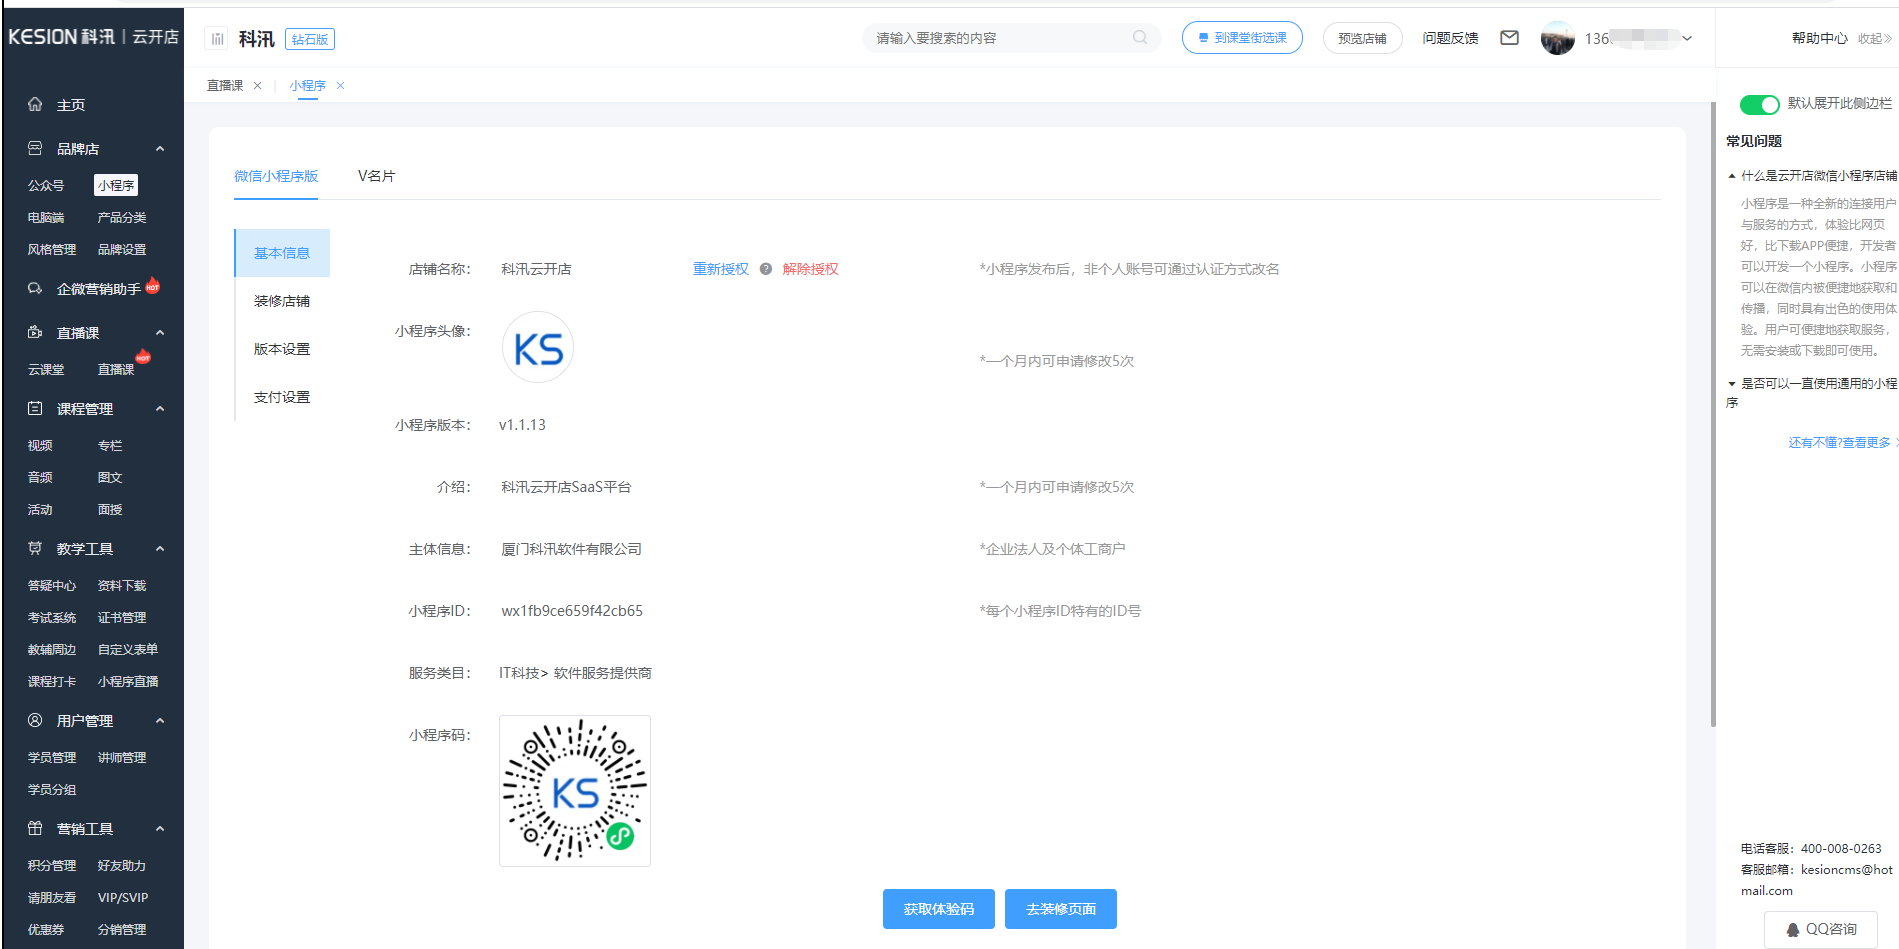Click the 去装修页面 button
Image resolution: width=1899 pixels, height=949 pixels.
(1061, 909)
